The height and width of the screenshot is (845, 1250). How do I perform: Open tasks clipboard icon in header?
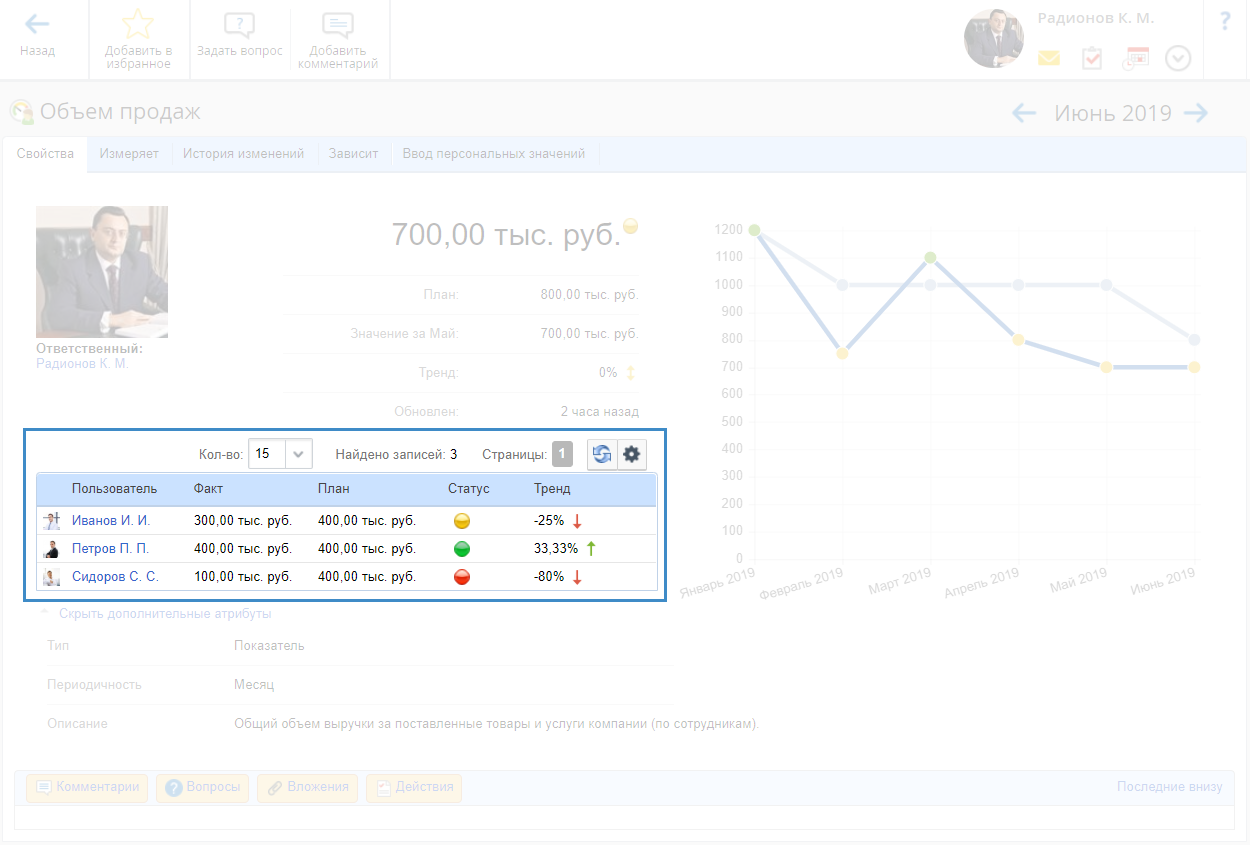[1092, 59]
